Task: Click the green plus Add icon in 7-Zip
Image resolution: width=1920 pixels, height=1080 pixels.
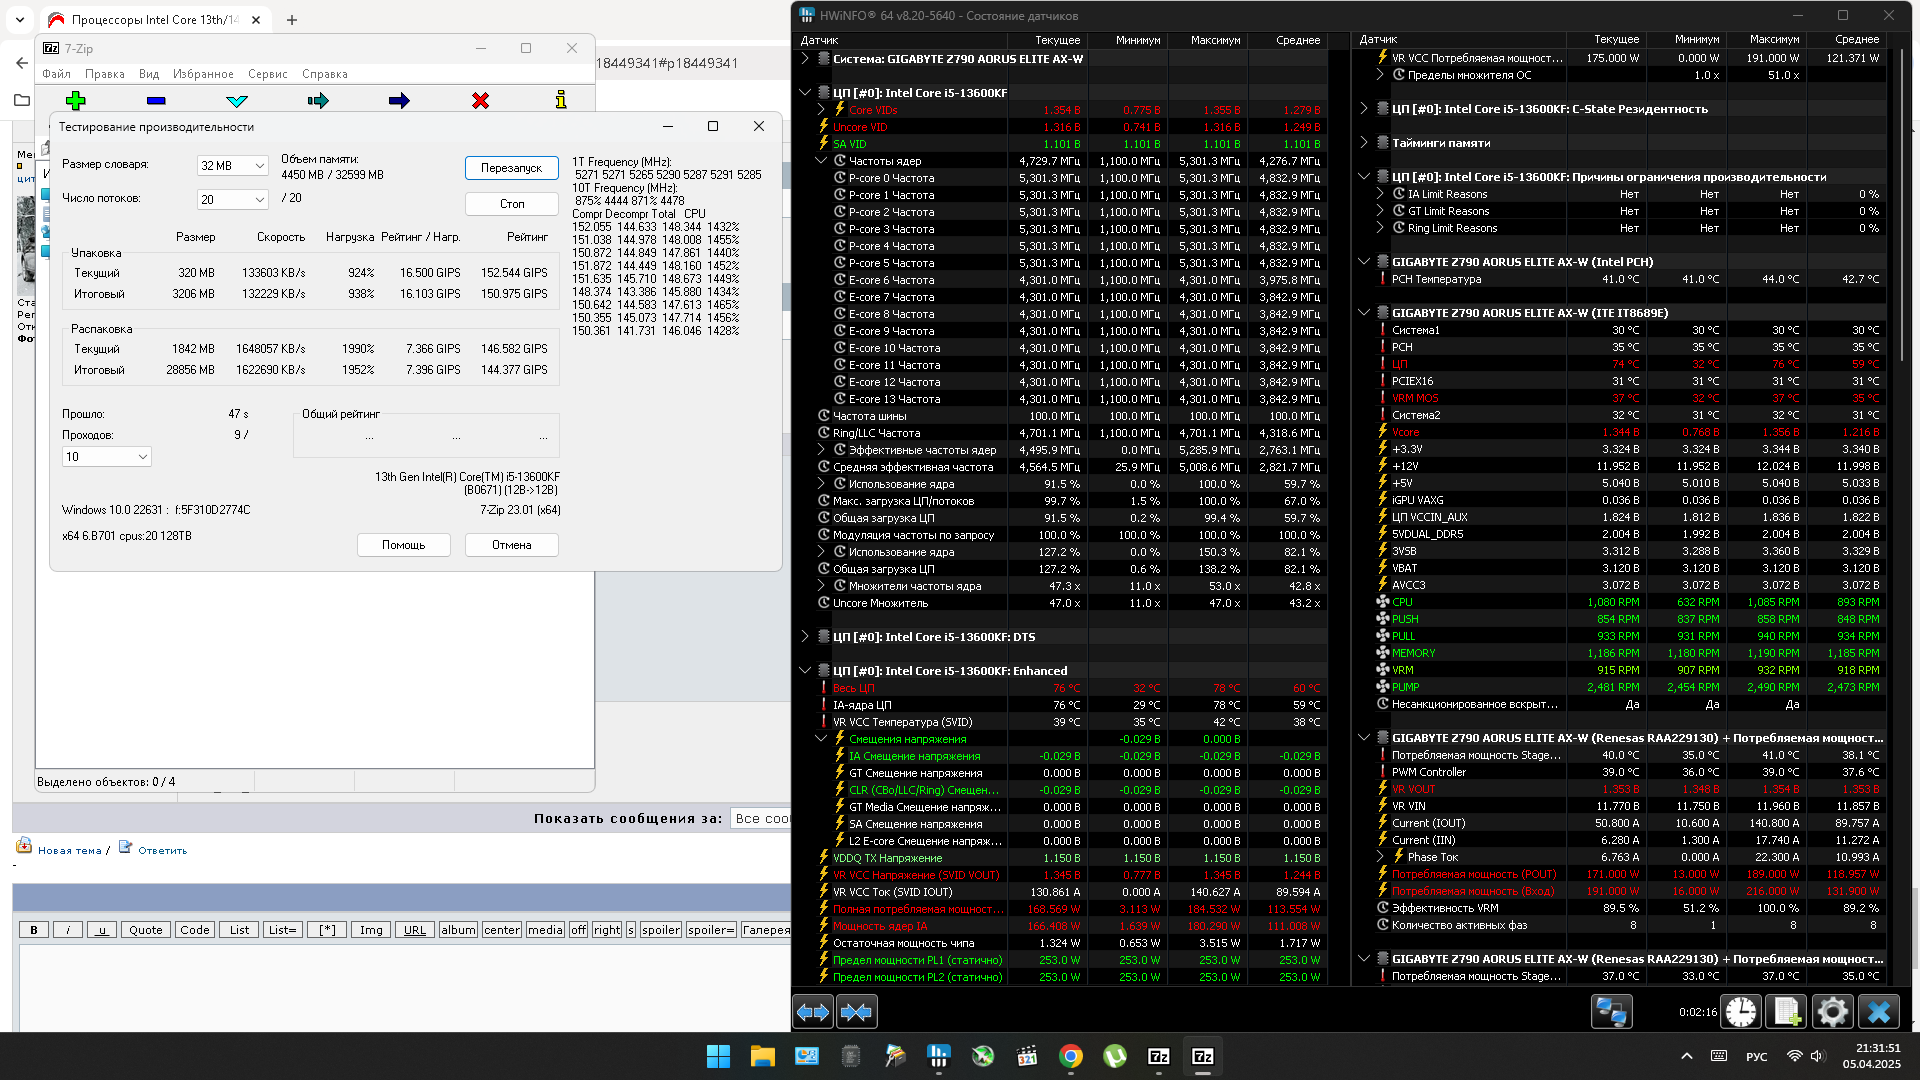Action: coord(76,100)
